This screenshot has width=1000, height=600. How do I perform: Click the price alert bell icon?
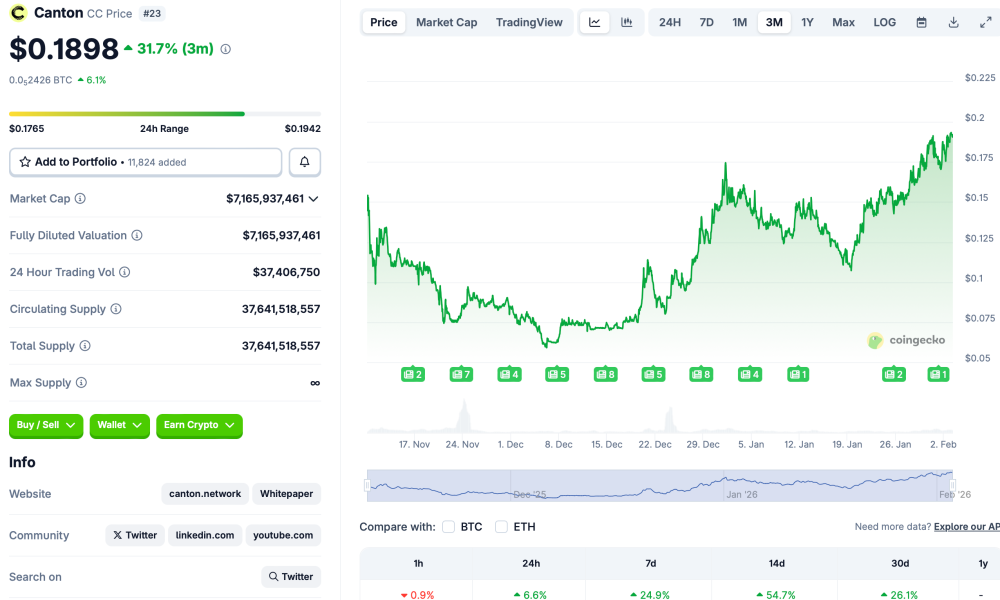pyautogui.click(x=305, y=162)
